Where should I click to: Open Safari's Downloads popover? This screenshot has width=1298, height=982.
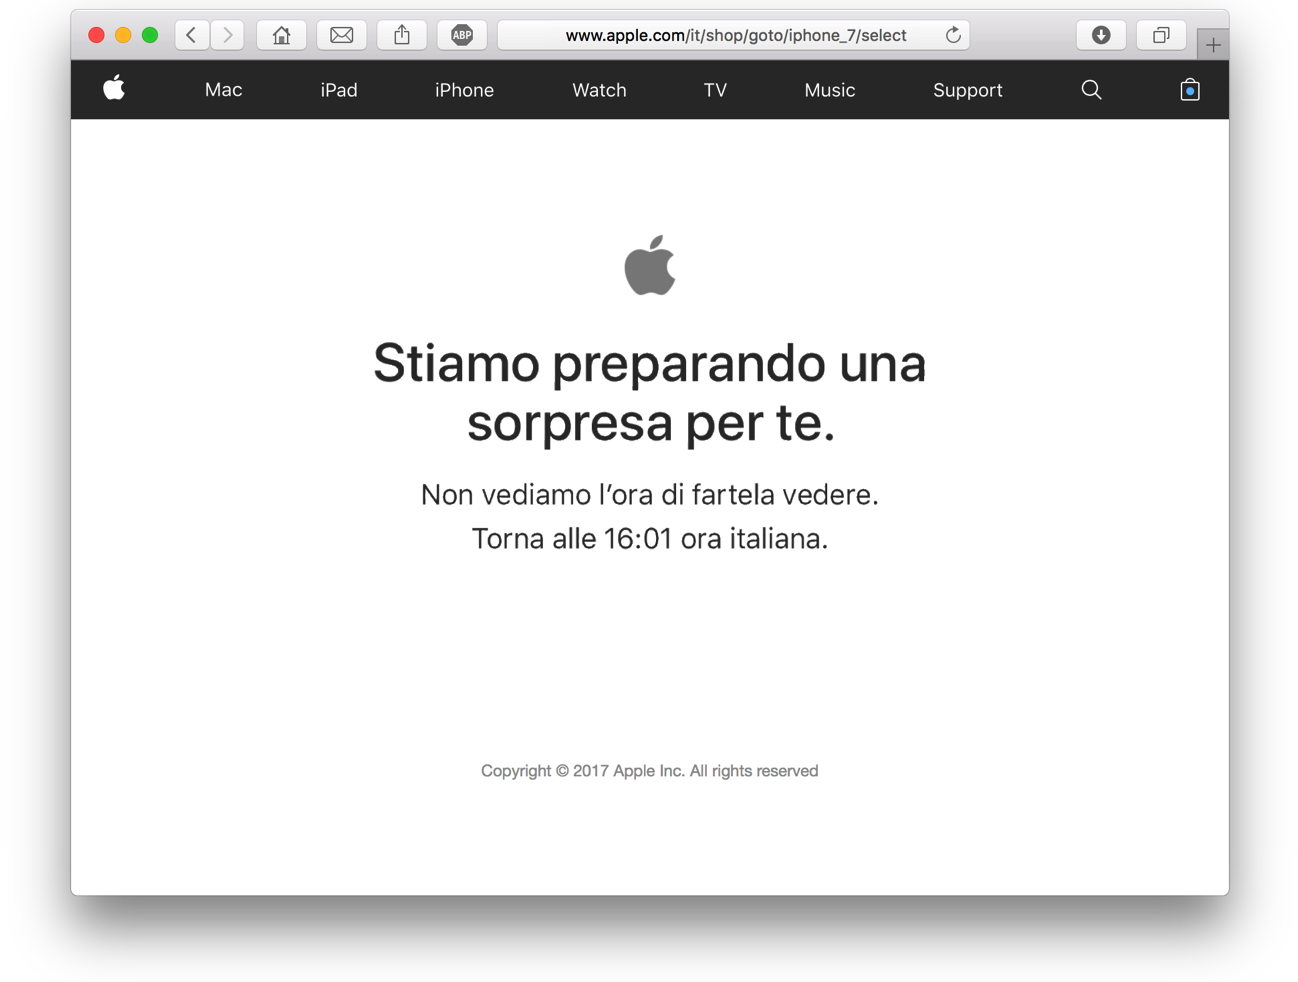pyautogui.click(x=1100, y=34)
